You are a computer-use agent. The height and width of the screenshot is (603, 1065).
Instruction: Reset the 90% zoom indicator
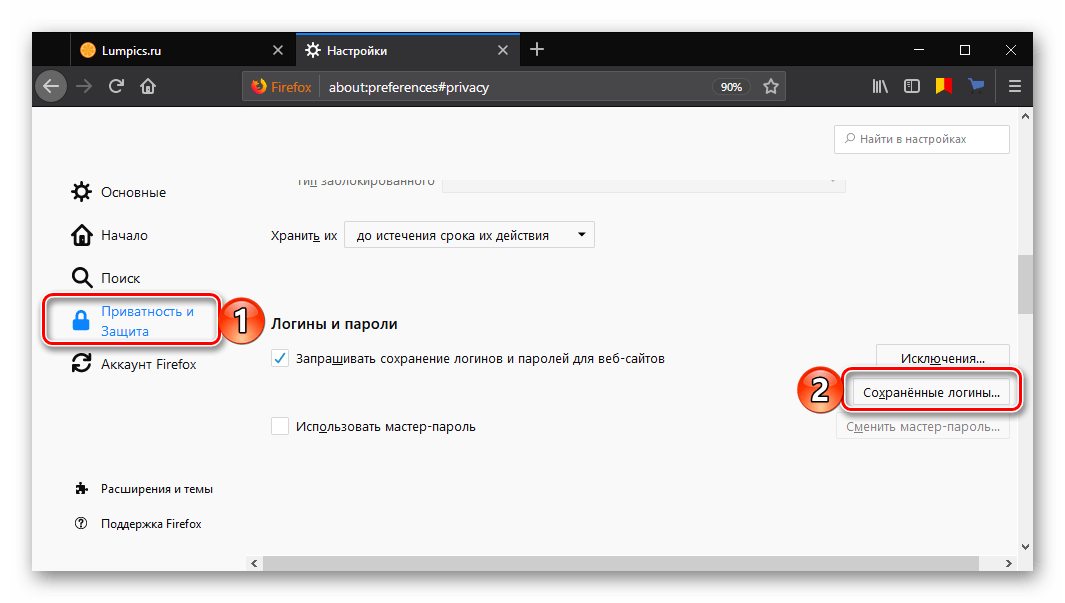click(x=731, y=87)
